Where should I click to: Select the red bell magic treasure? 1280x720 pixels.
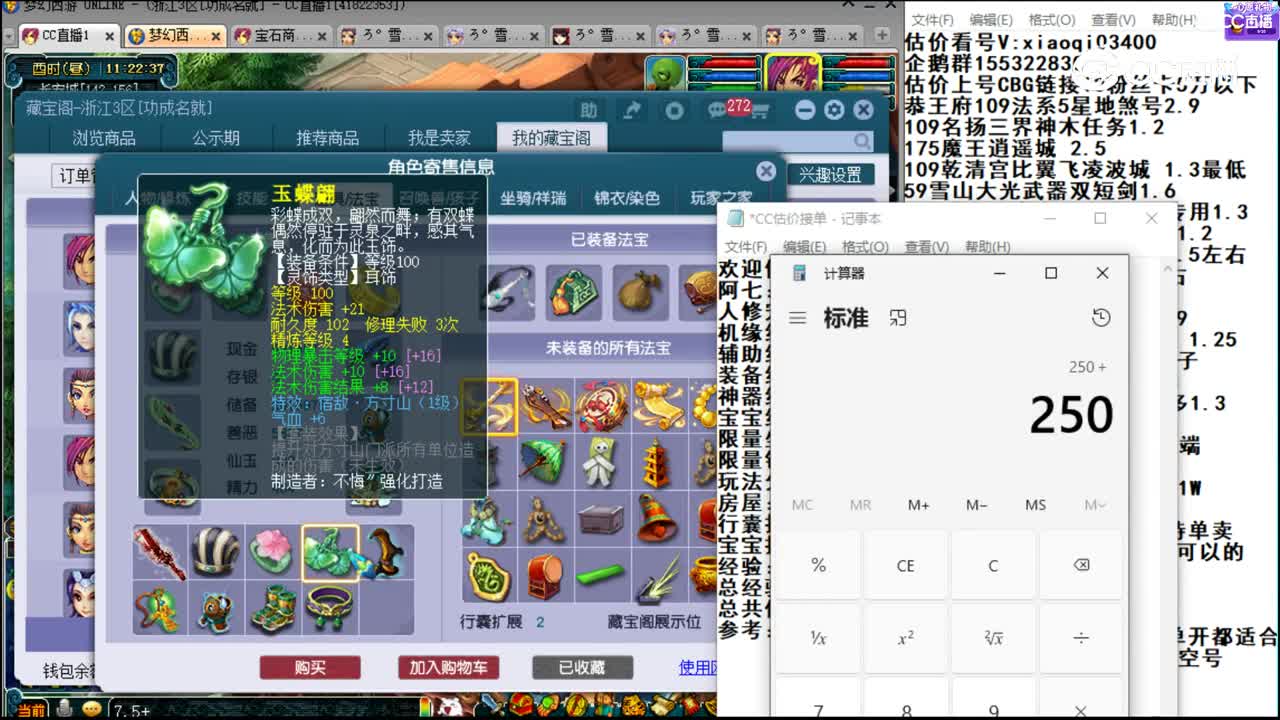point(657,518)
